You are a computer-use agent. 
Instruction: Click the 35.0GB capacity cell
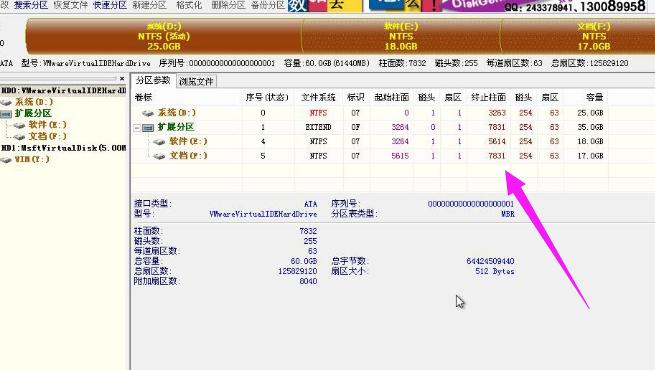[x=590, y=127]
